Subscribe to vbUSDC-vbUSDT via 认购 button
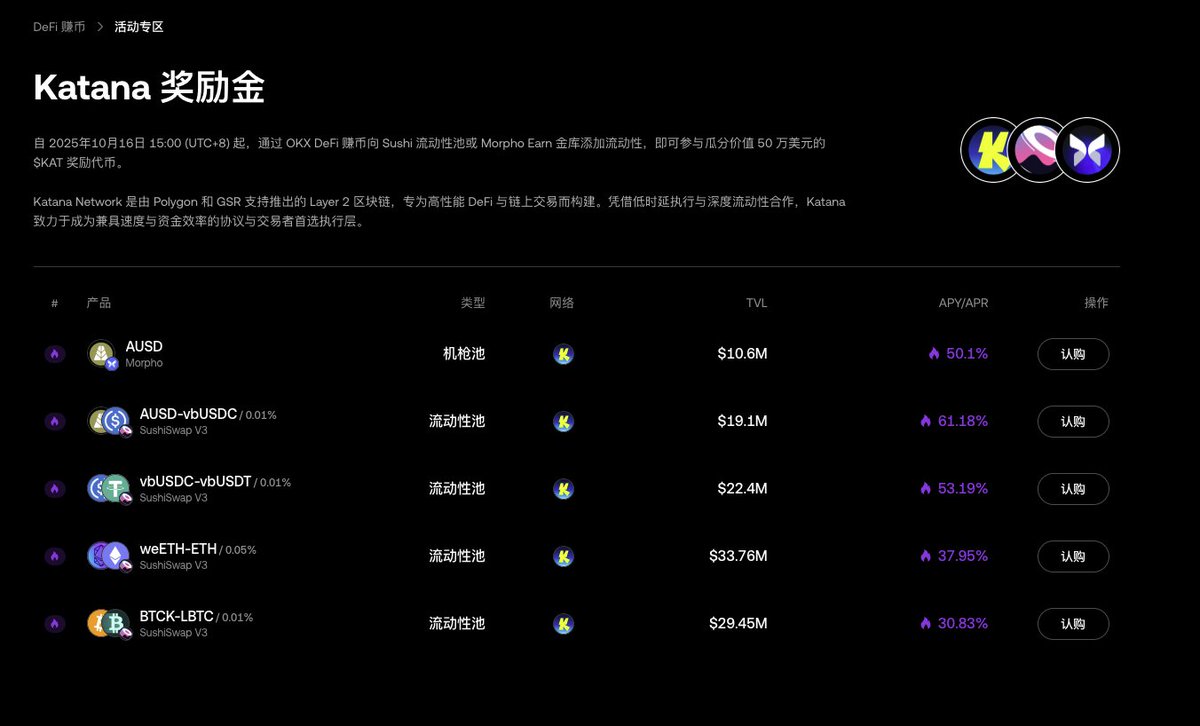Viewport: 1200px width, 726px height. [1072, 489]
